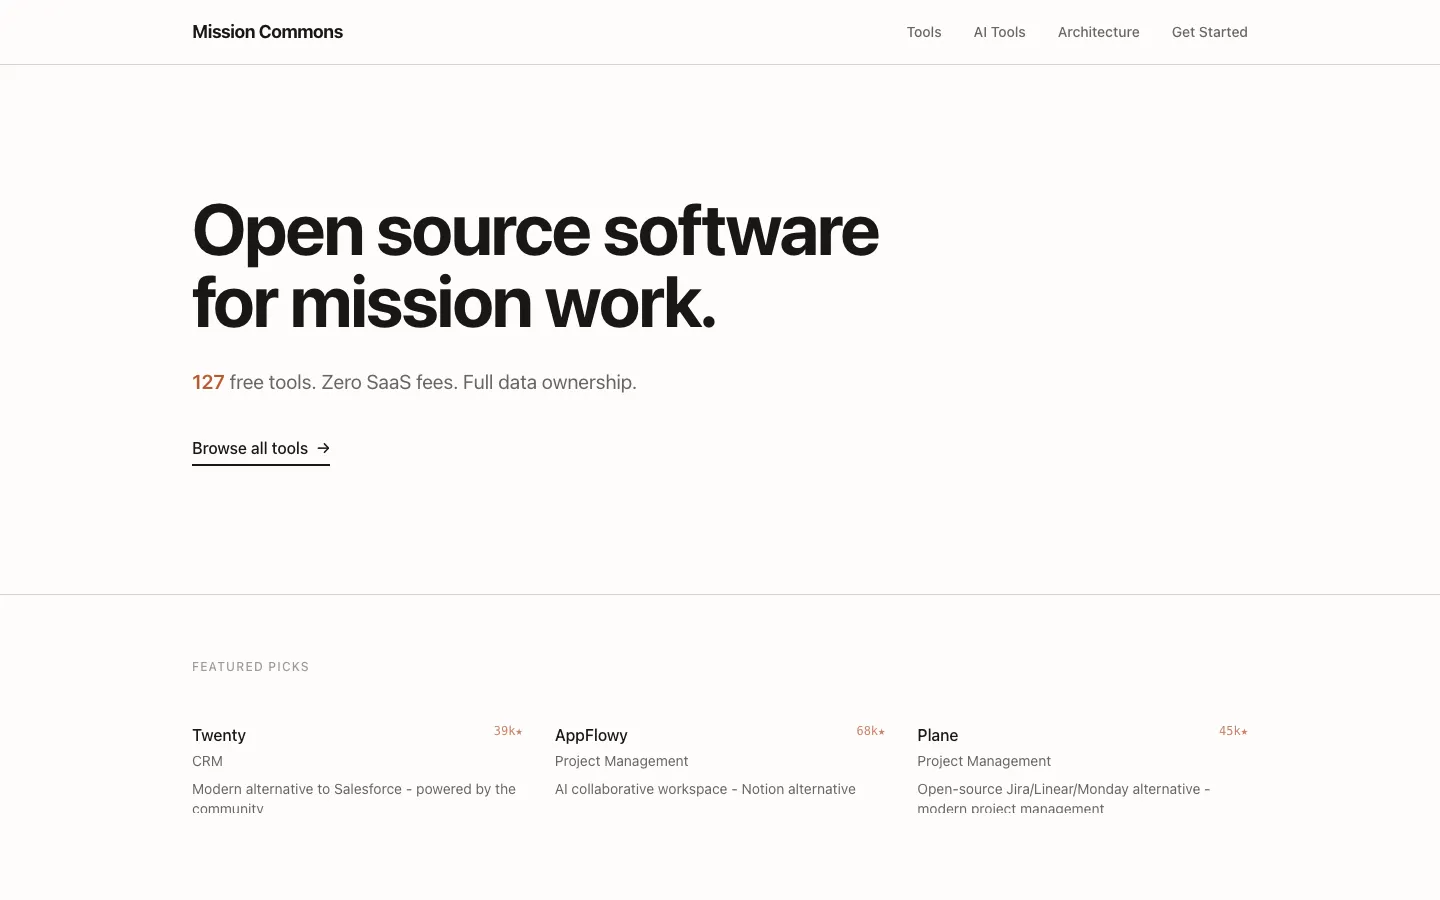Click the 127 tools counter in the tagline
This screenshot has height=900, width=1440.
point(208,382)
